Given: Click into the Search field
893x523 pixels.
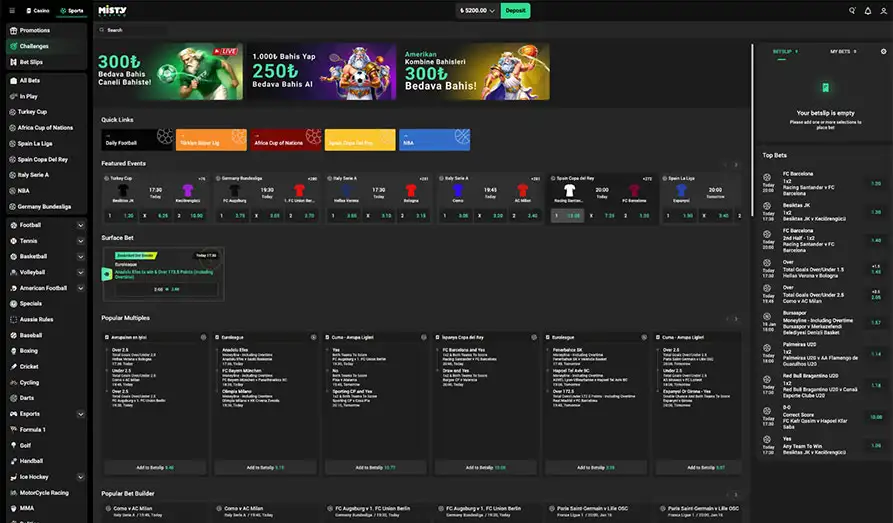Looking at the screenshot, I should tap(133, 30).
